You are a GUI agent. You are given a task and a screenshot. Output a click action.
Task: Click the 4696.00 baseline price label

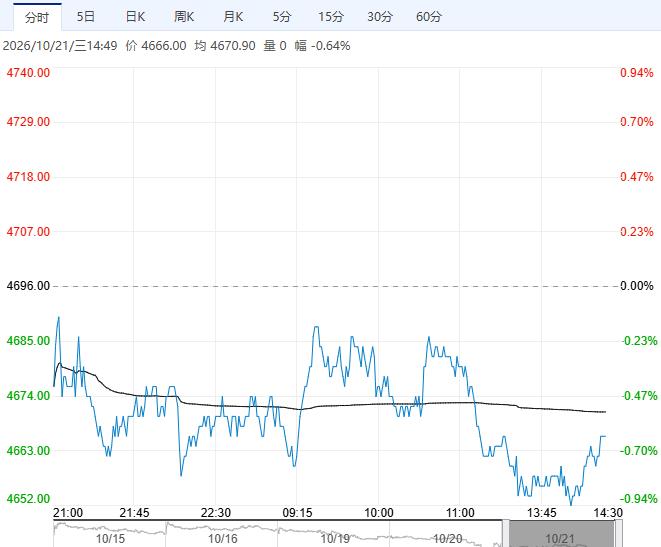click(28, 286)
